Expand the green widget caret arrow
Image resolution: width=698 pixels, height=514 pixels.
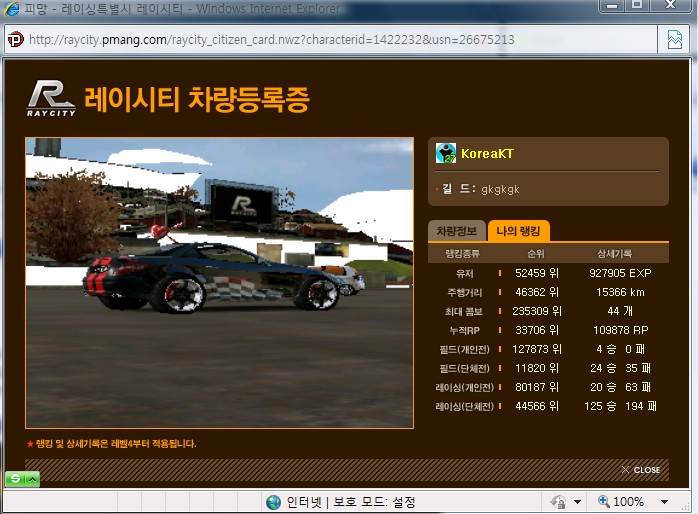tap(33, 479)
